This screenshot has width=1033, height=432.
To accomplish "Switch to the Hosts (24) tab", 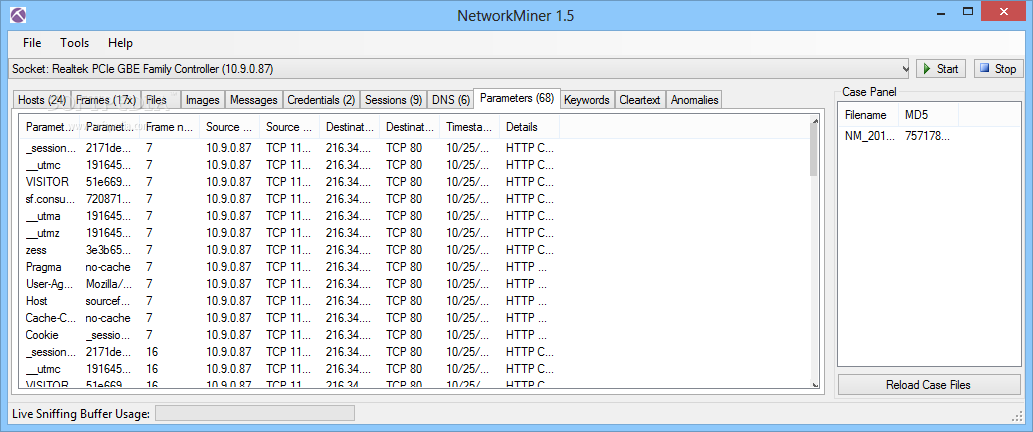I will tap(42, 100).
